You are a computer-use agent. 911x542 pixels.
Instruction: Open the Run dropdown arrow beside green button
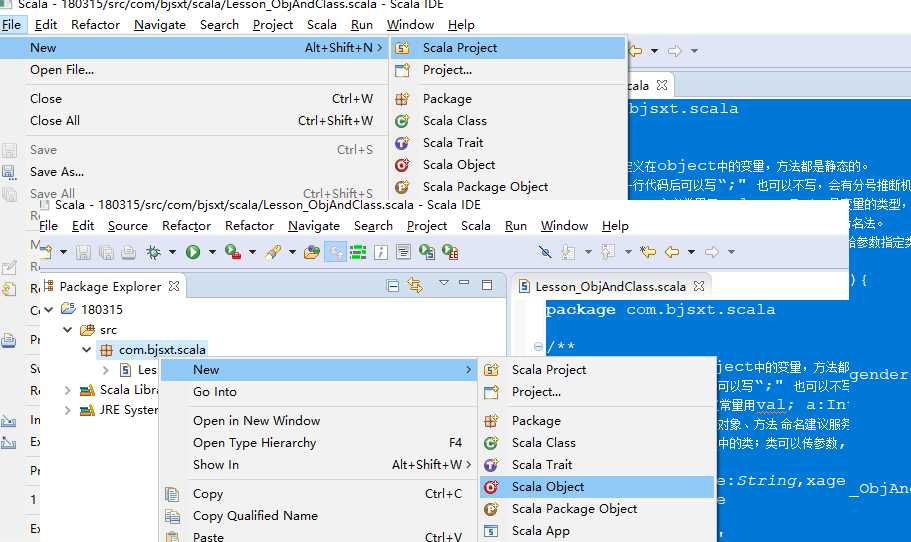click(x=212, y=252)
